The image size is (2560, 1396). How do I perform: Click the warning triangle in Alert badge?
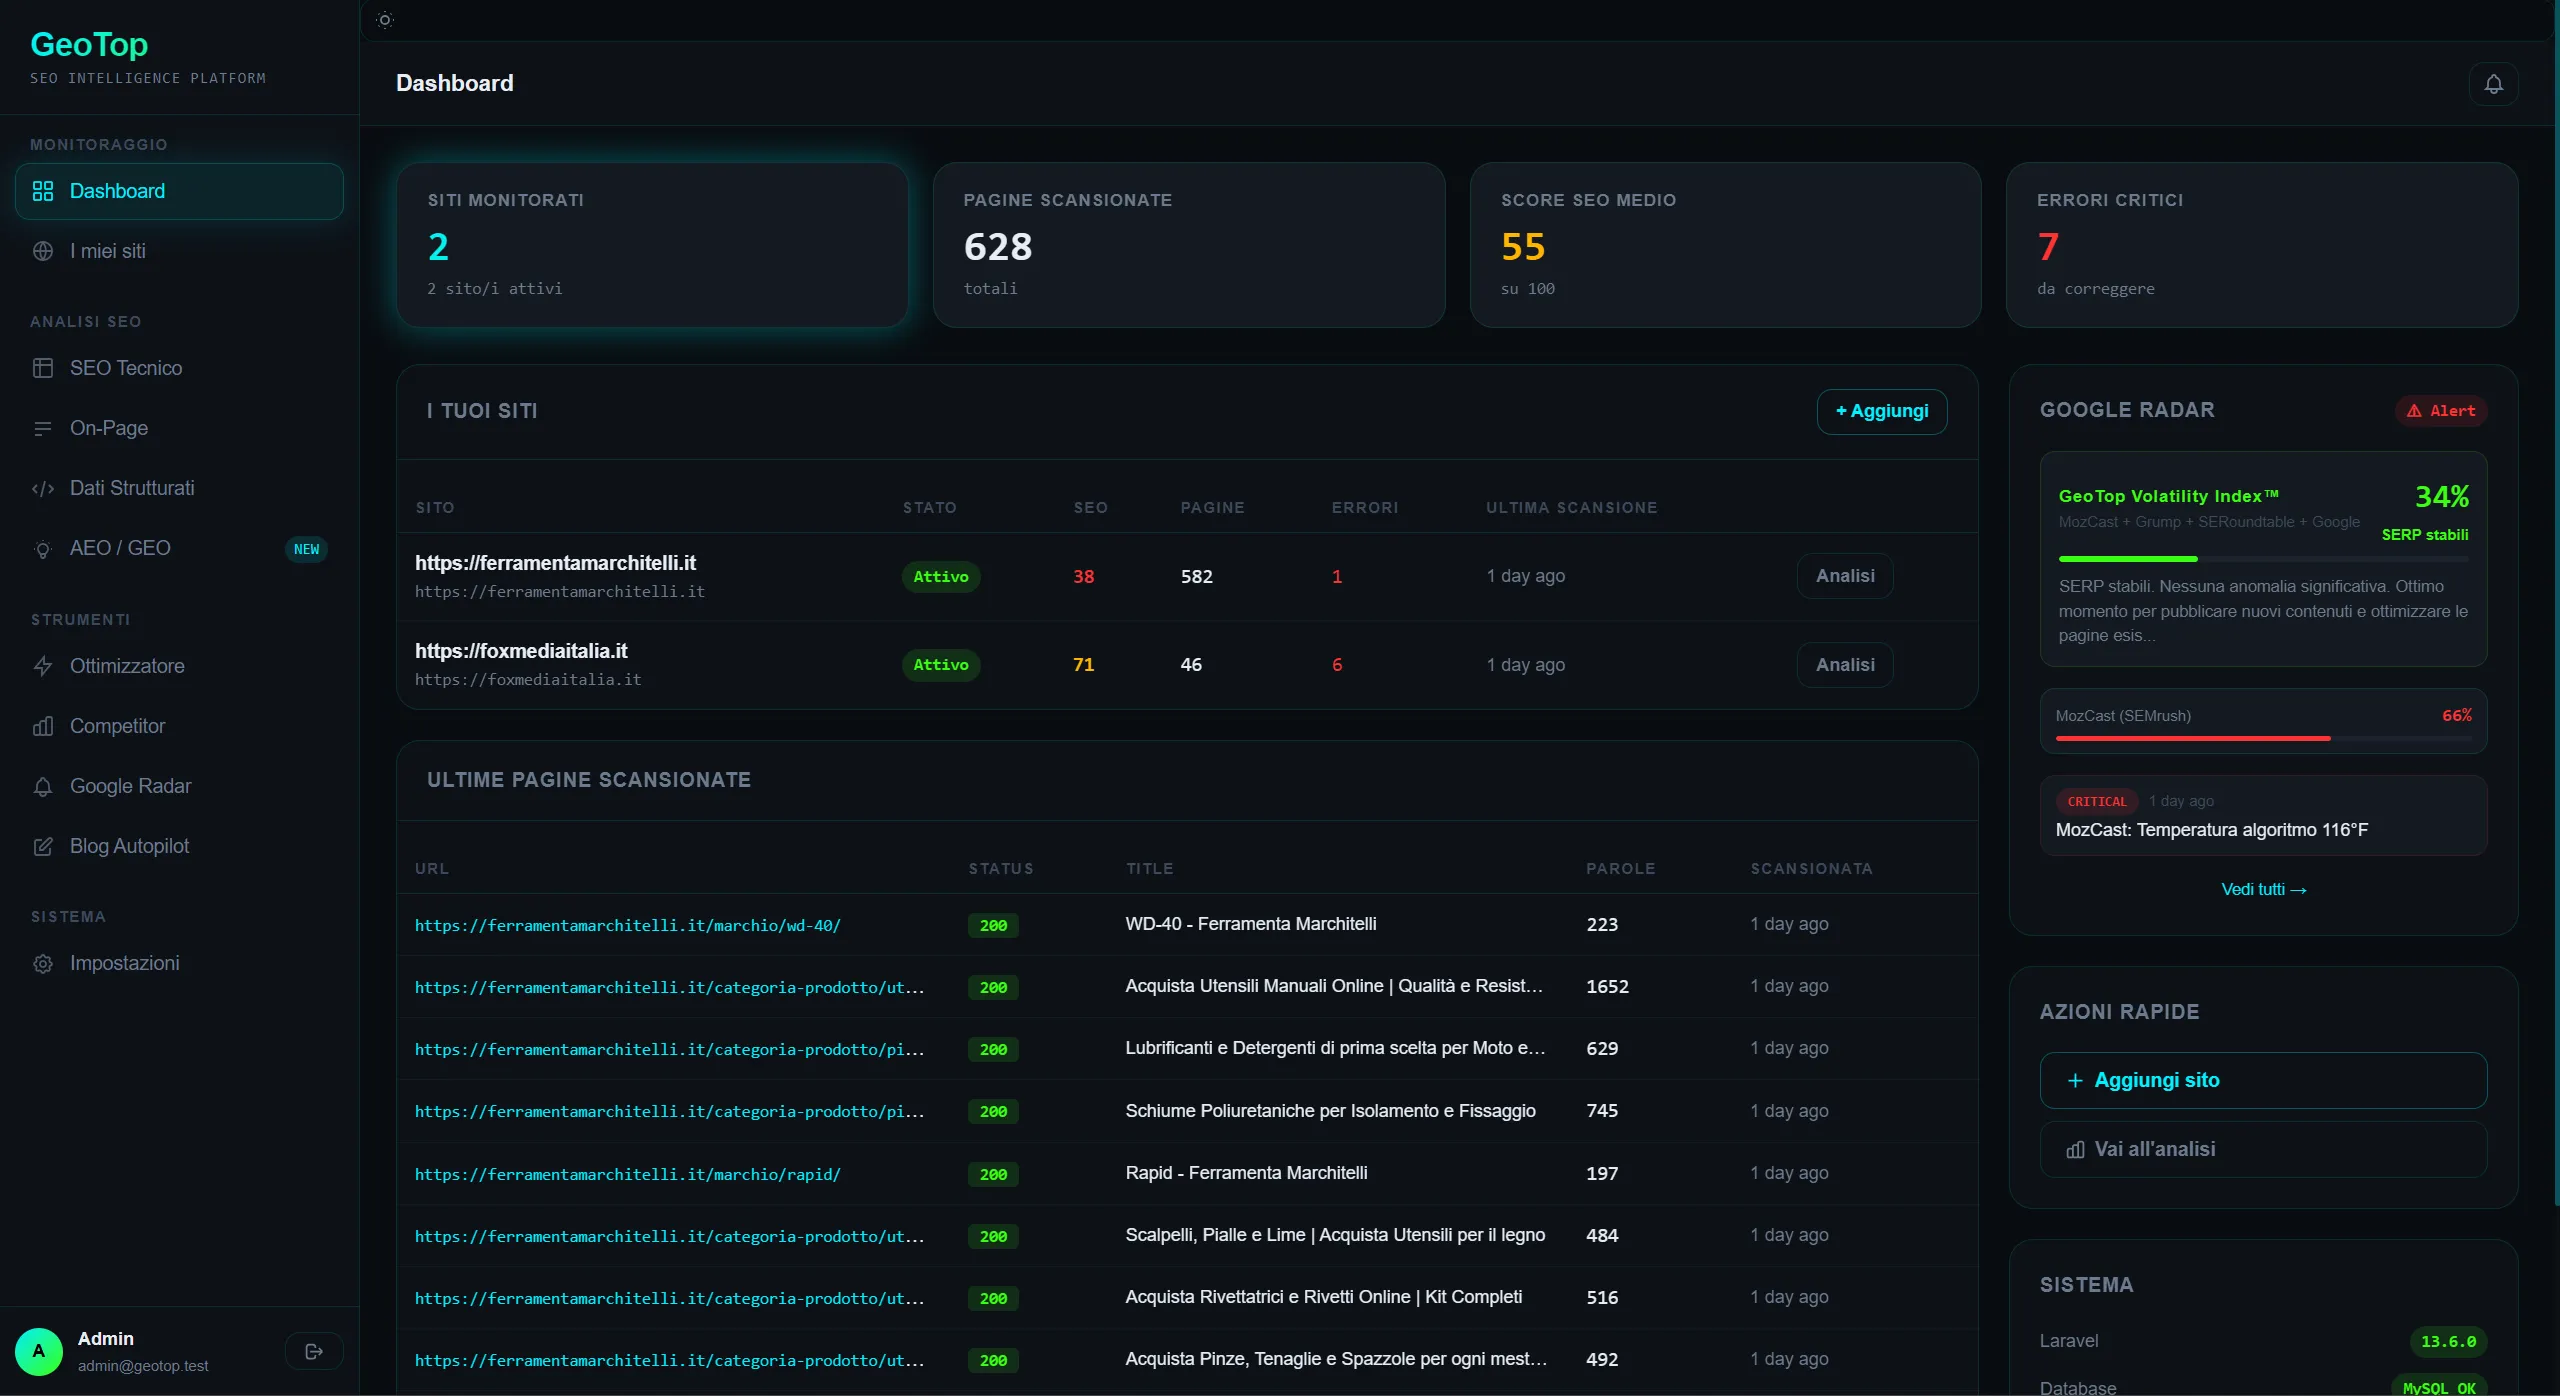[2414, 411]
